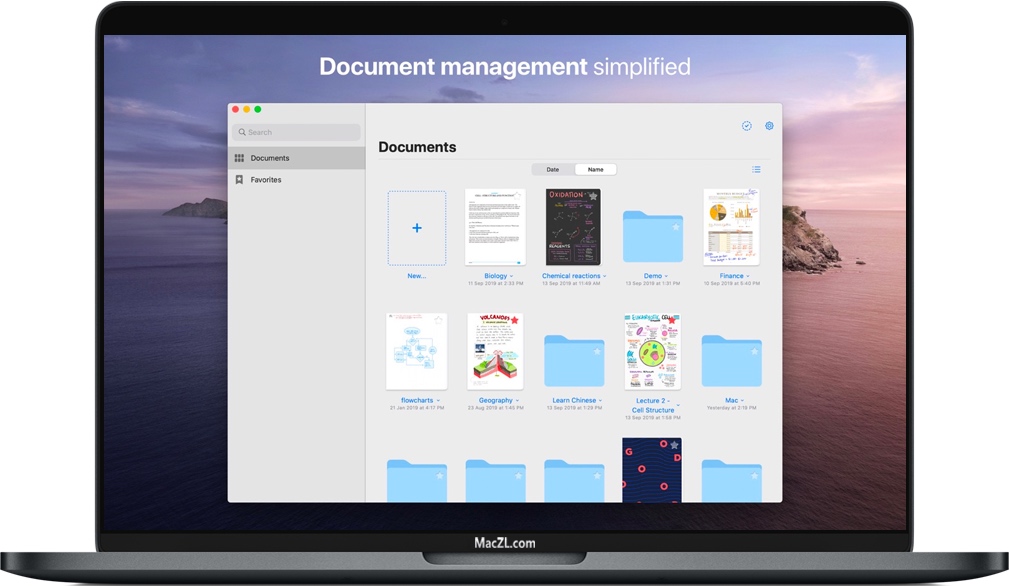Click the Demo folder name
This screenshot has width=1009, height=586.
(653, 276)
